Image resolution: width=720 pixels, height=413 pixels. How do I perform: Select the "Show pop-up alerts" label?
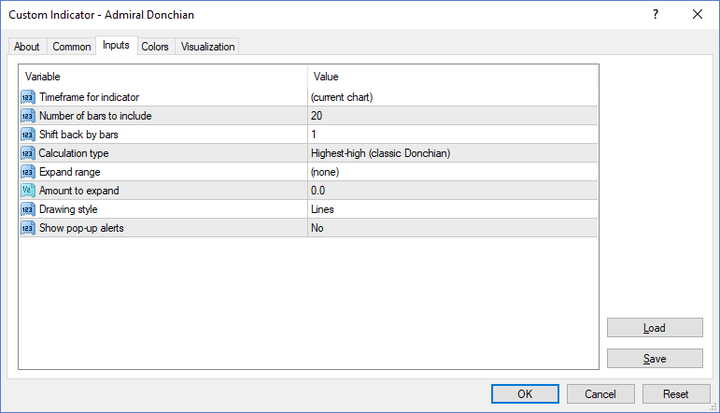[81, 228]
